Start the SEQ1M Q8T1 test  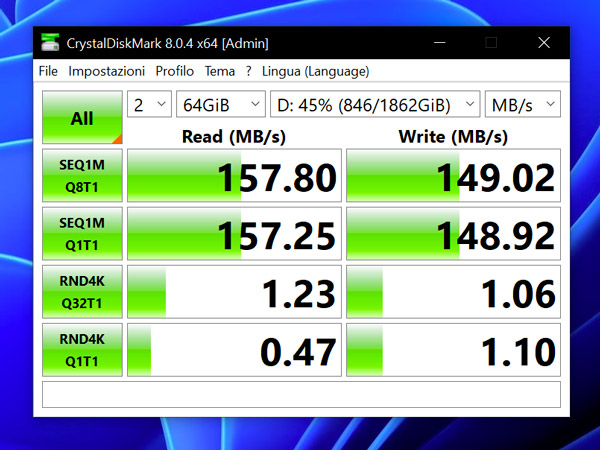pos(82,176)
